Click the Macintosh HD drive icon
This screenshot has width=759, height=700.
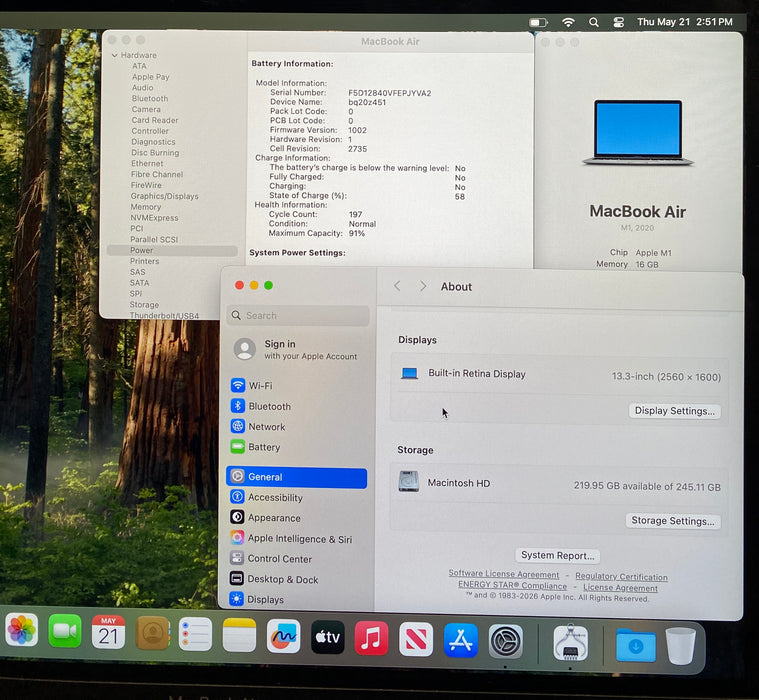(409, 481)
